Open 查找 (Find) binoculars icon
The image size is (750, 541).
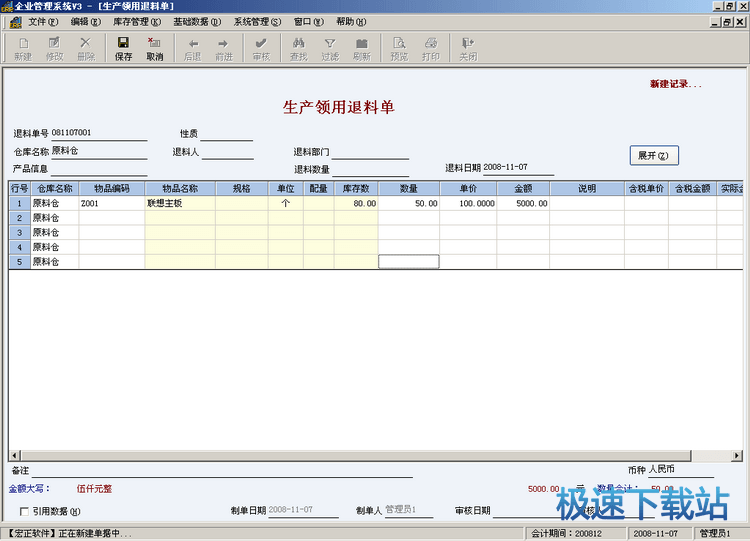pos(298,48)
